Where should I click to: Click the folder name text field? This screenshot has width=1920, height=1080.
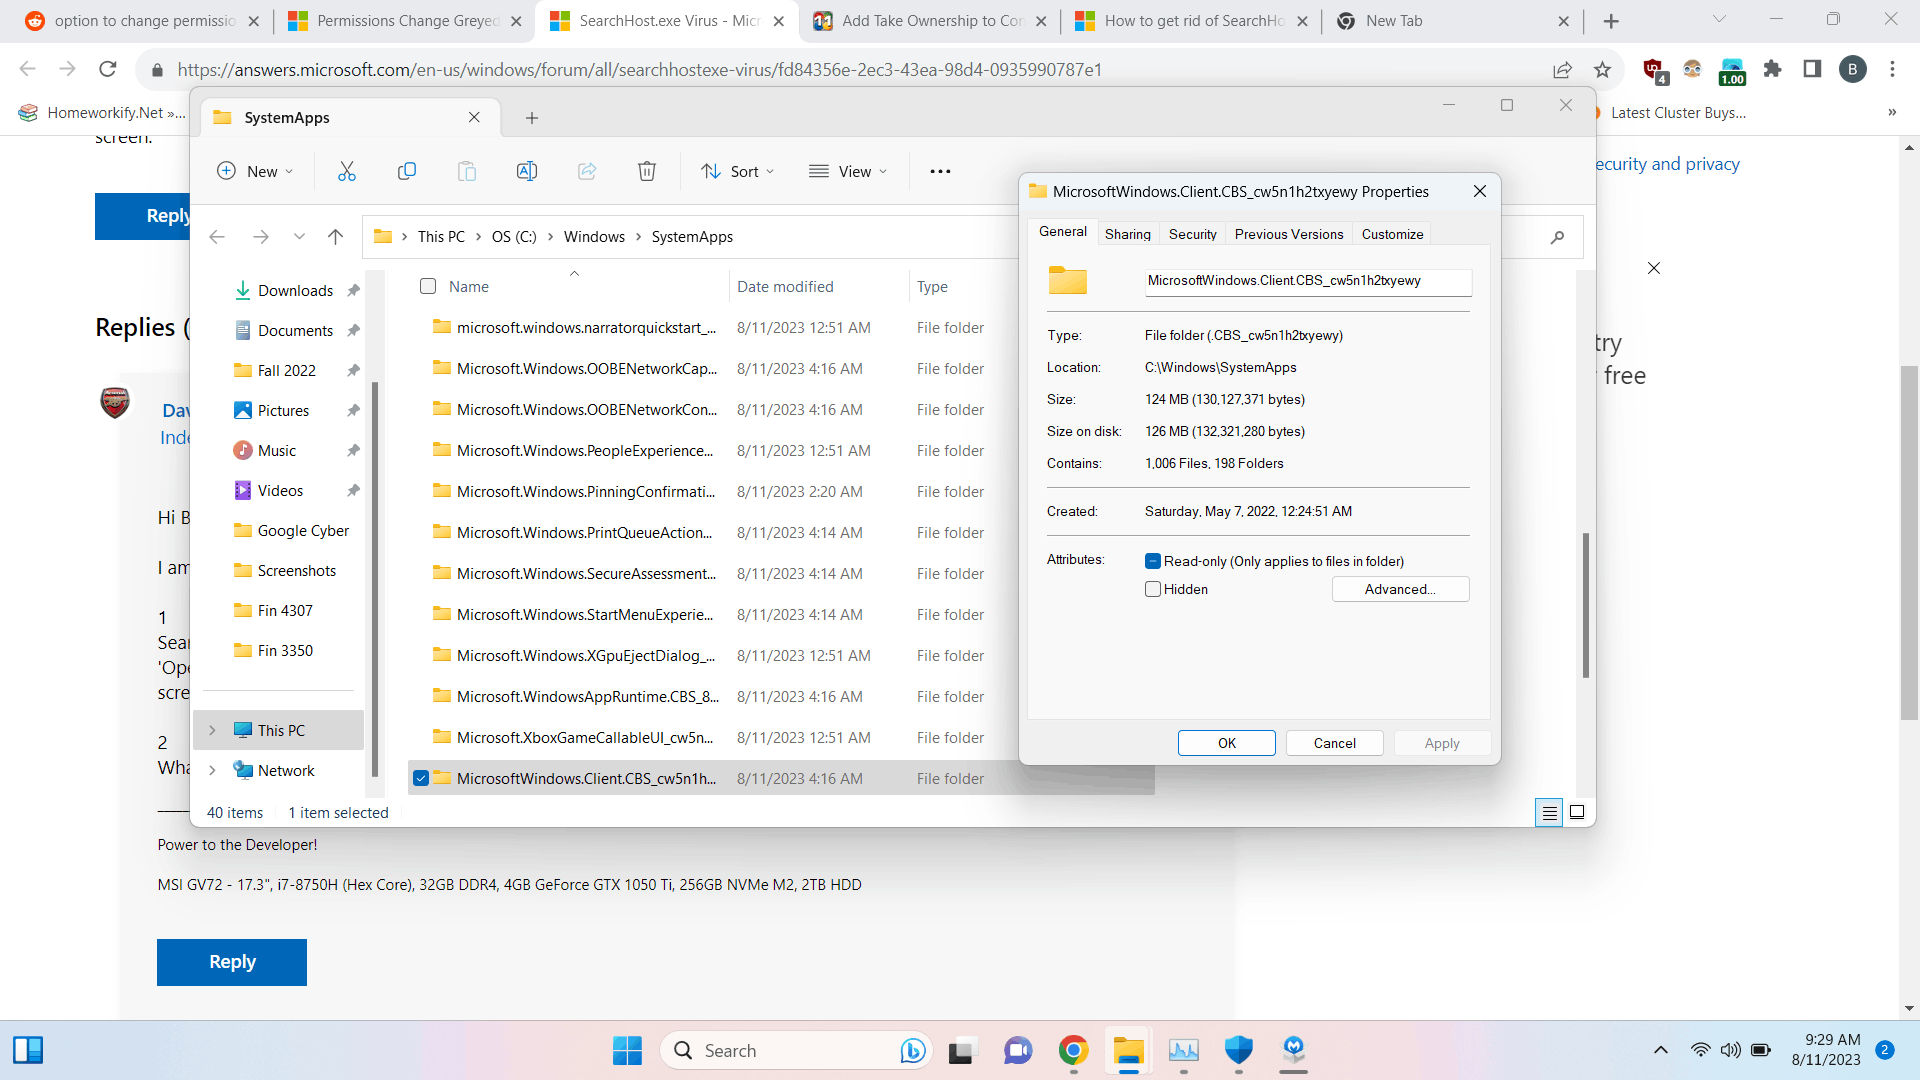[x=1307, y=281]
